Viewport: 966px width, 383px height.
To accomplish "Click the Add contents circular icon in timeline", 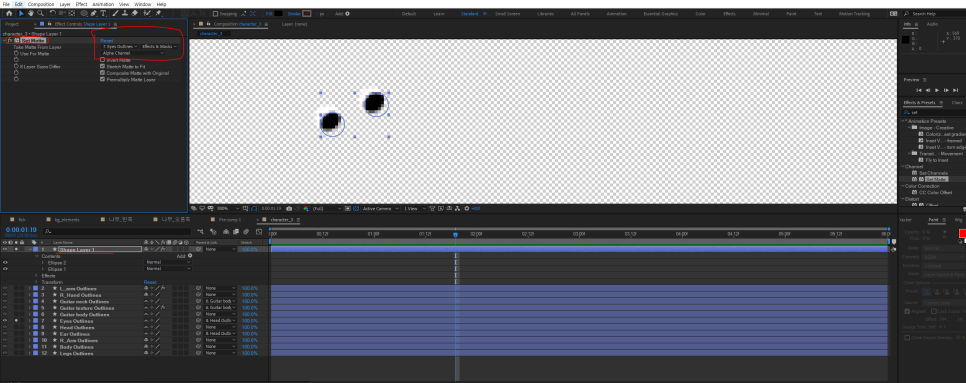I will [x=190, y=256].
